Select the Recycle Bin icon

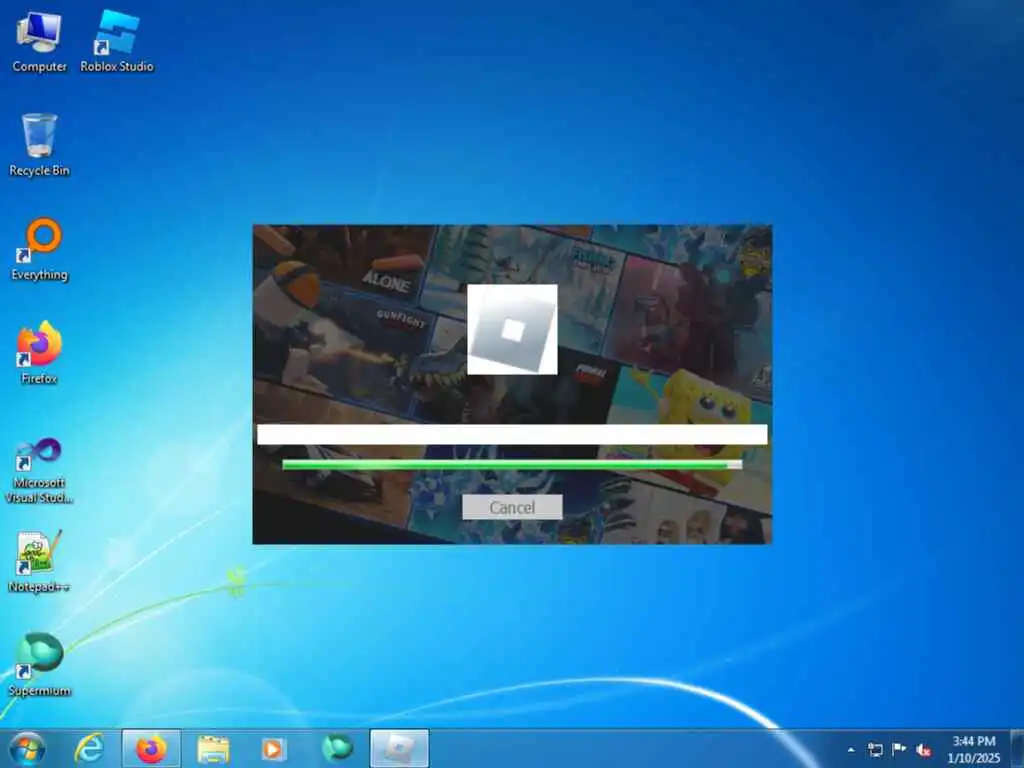click(x=39, y=145)
